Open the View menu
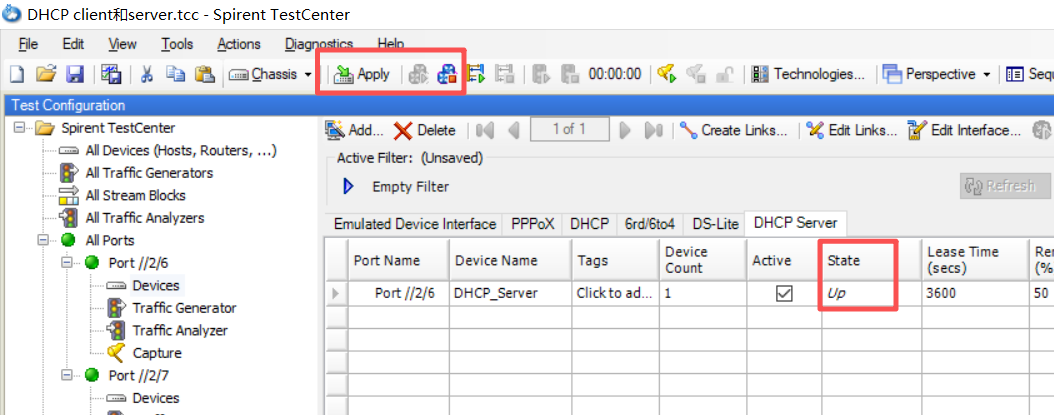The width and height of the screenshot is (1054, 415). pyautogui.click(x=122, y=44)
